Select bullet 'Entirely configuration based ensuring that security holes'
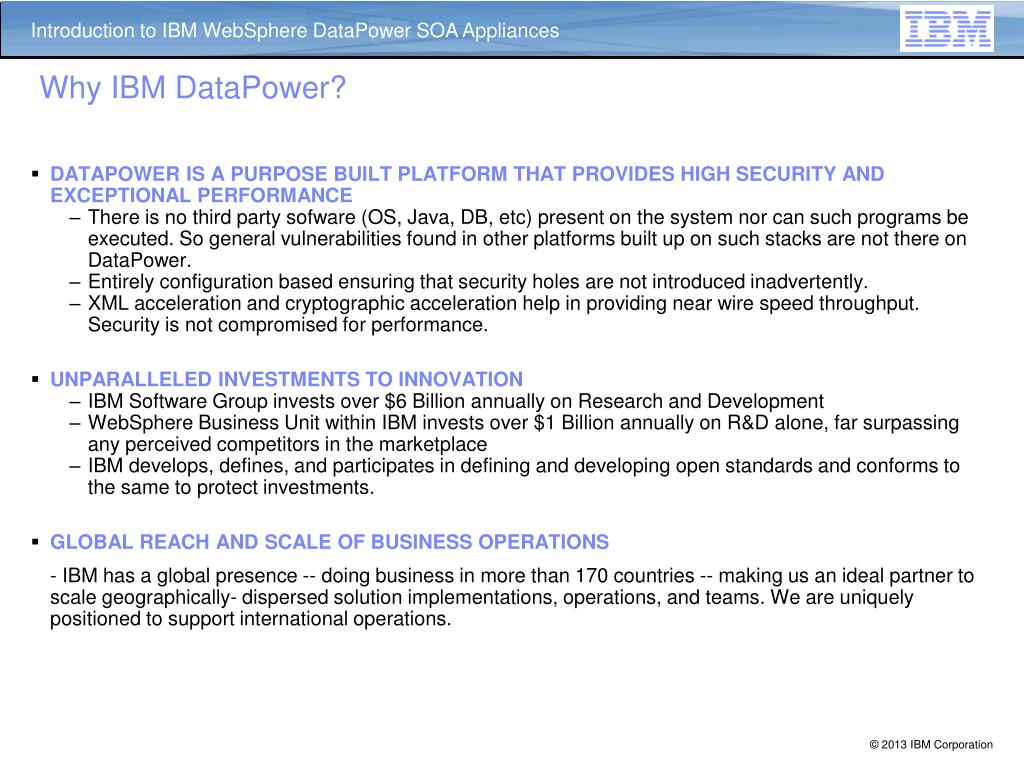Viewport: 1024px width, 768px height. [x=478, y=282]
